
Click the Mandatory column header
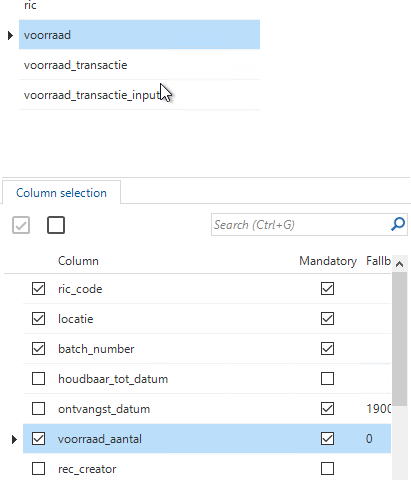[328, 261]
